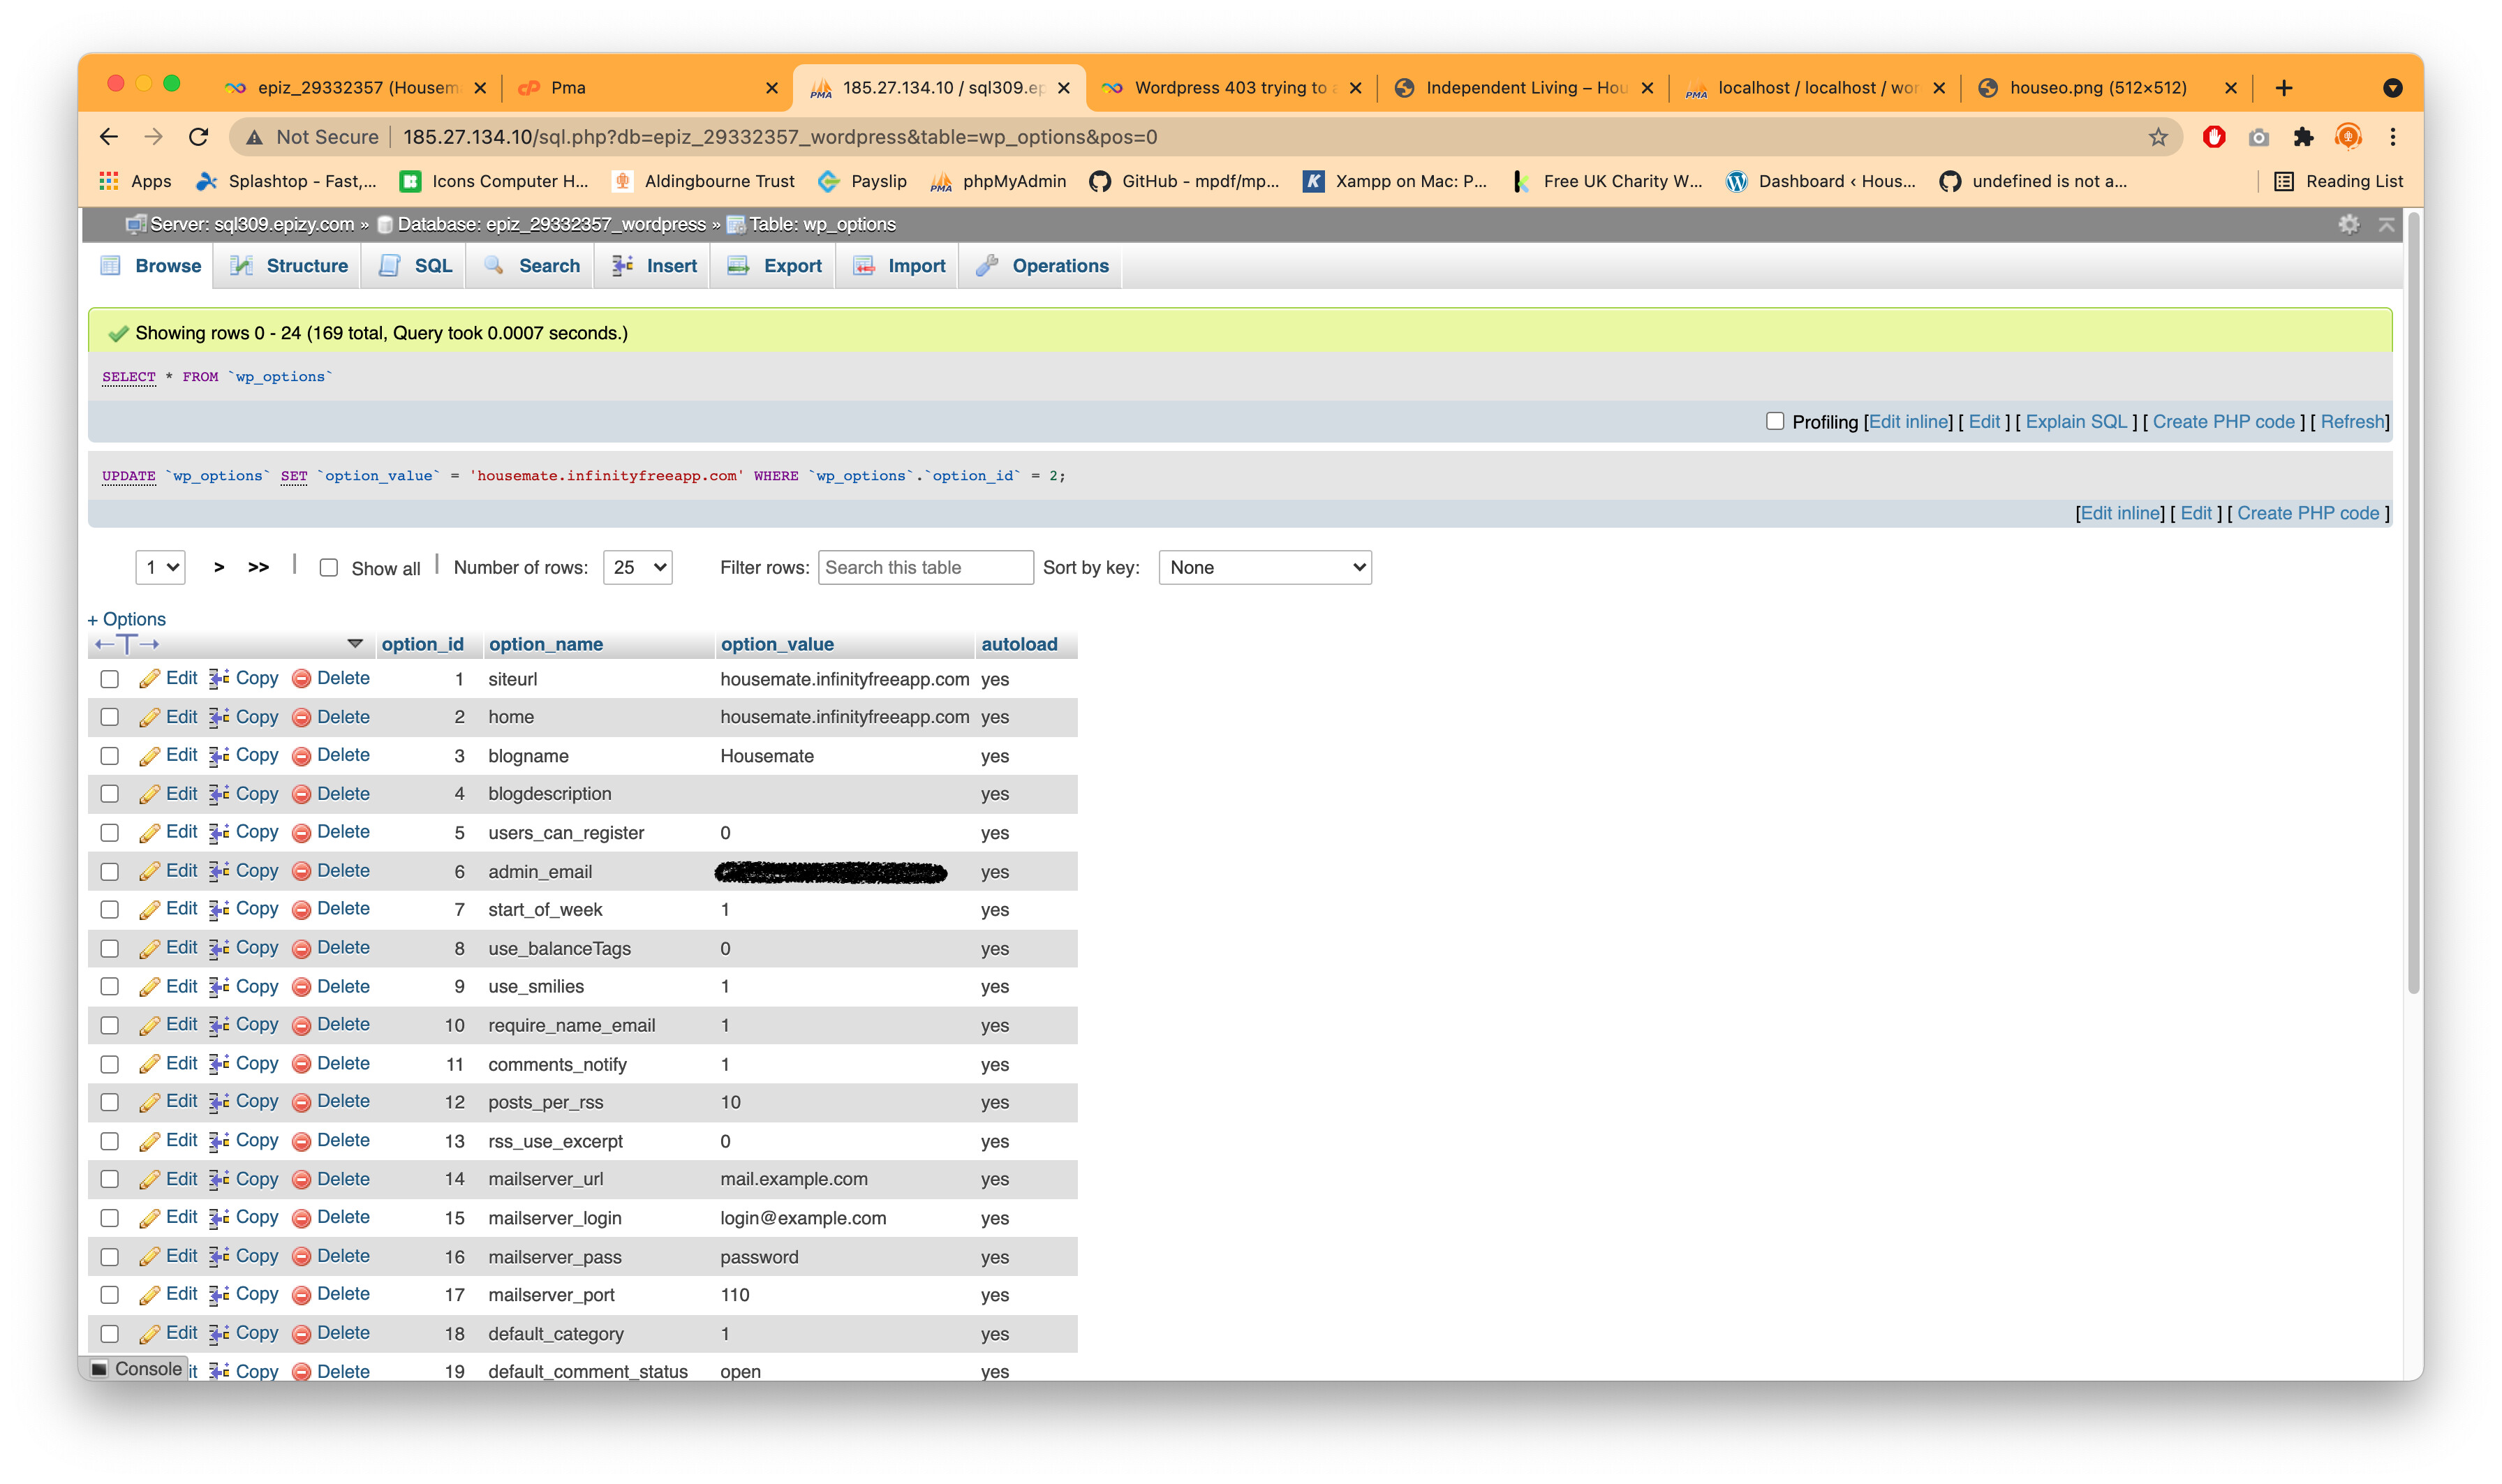Bookmark page with the star icon

[x=2158, y=137]
